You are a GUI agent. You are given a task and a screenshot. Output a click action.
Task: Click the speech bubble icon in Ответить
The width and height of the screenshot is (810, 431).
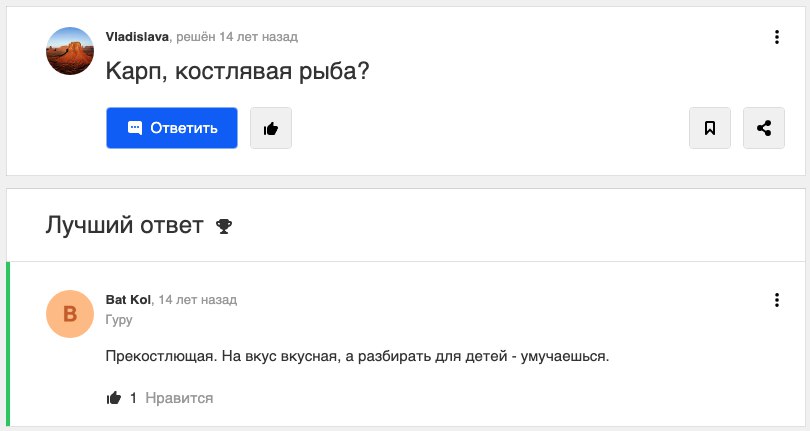pyautogui.click(x=135, y=128)
